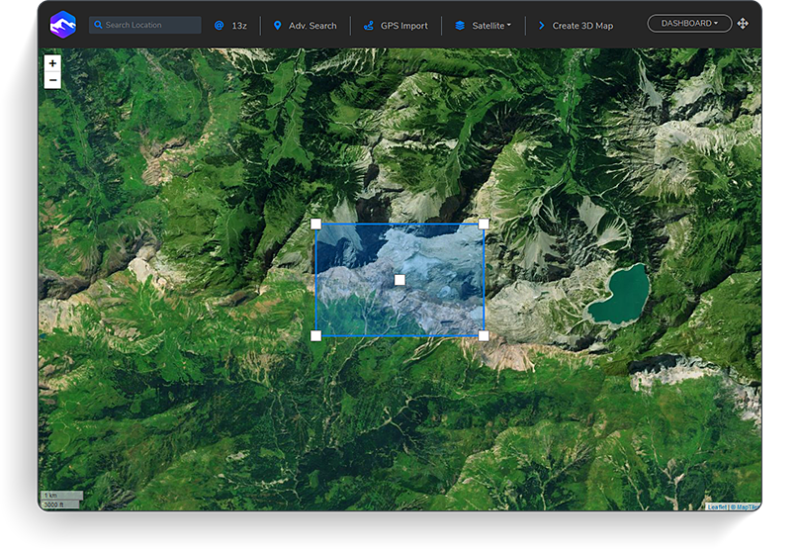Screen dimensions: 800x549
Task: Click the map pin icon
Action: [x=277, y=26]
